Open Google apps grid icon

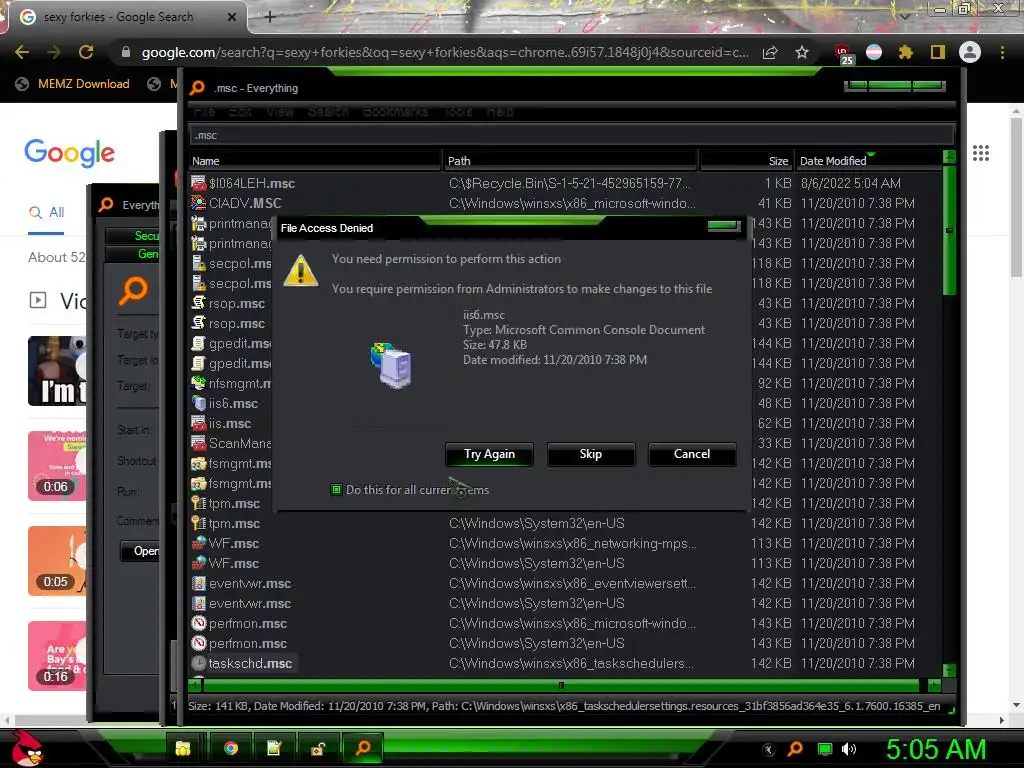[980, 153]
